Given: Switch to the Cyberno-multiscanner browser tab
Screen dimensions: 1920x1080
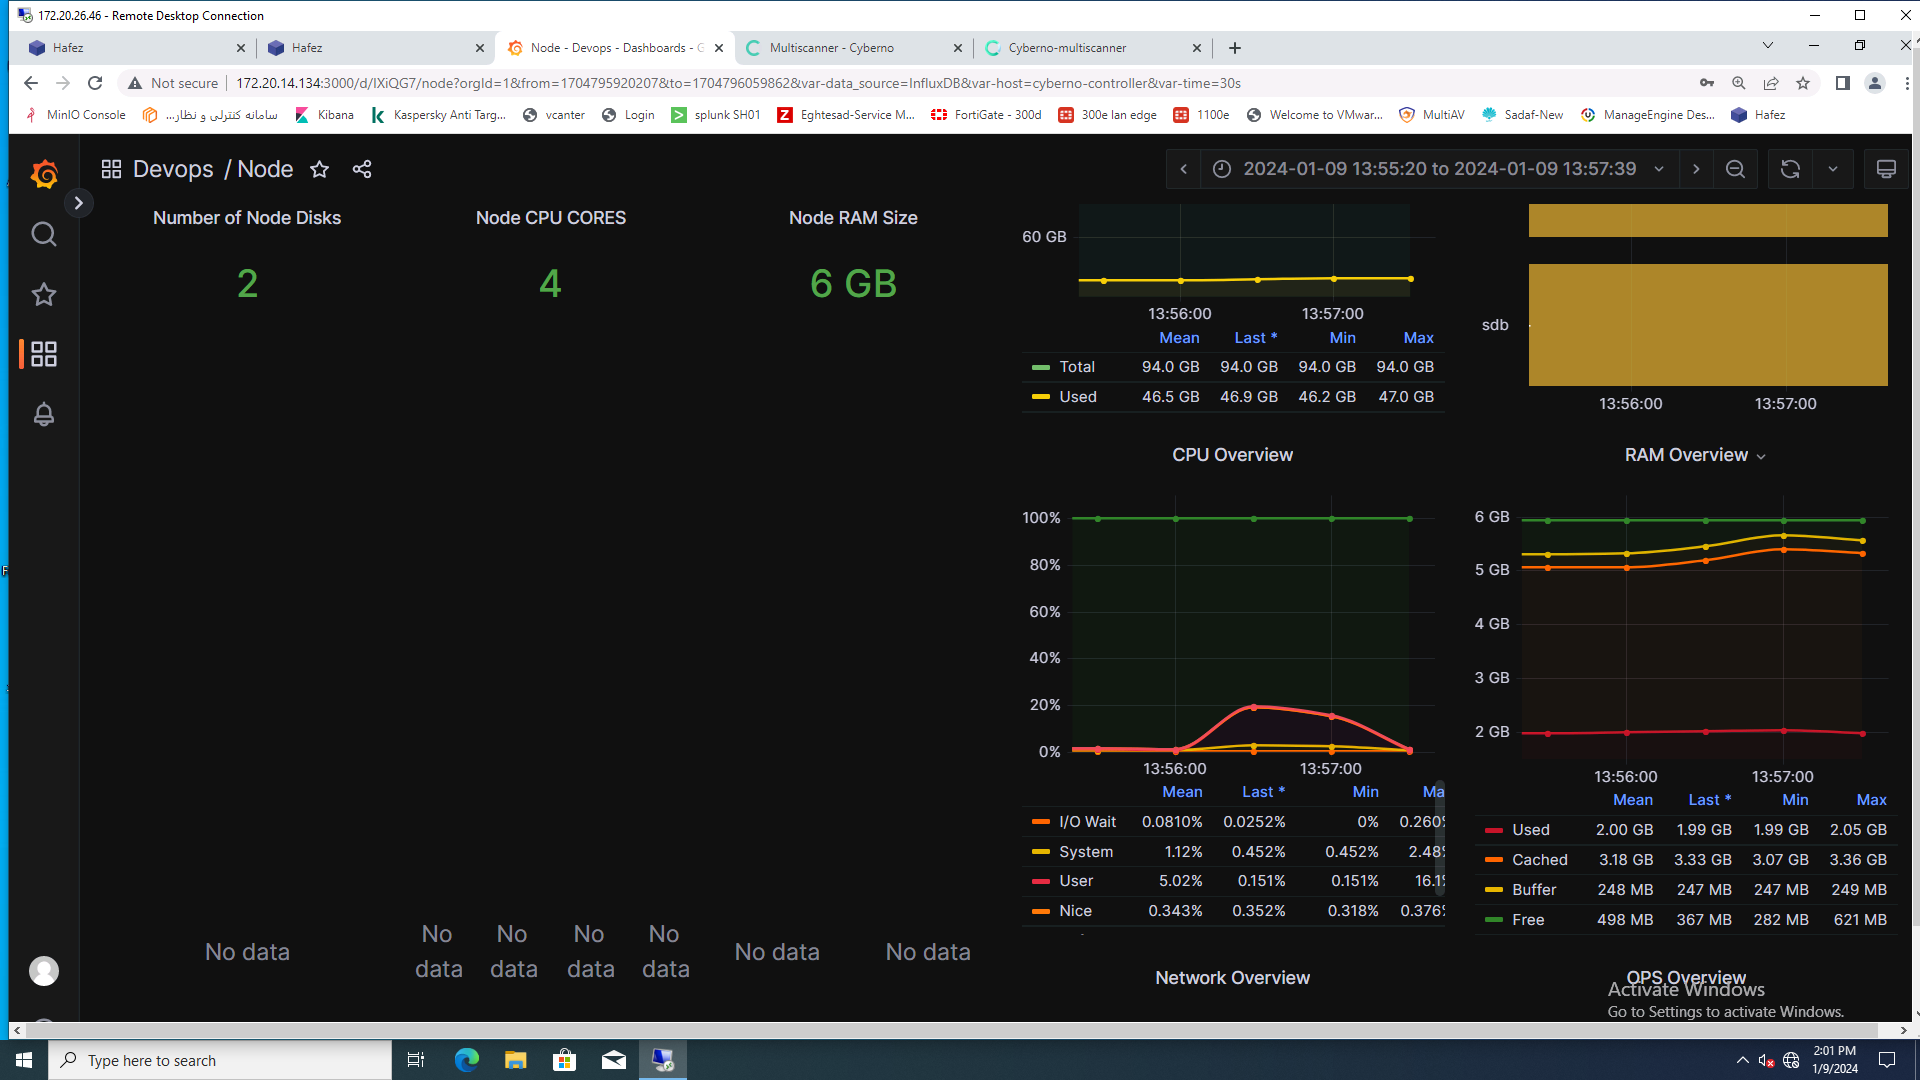Looking at the screenshot, I should point(1067,48).
